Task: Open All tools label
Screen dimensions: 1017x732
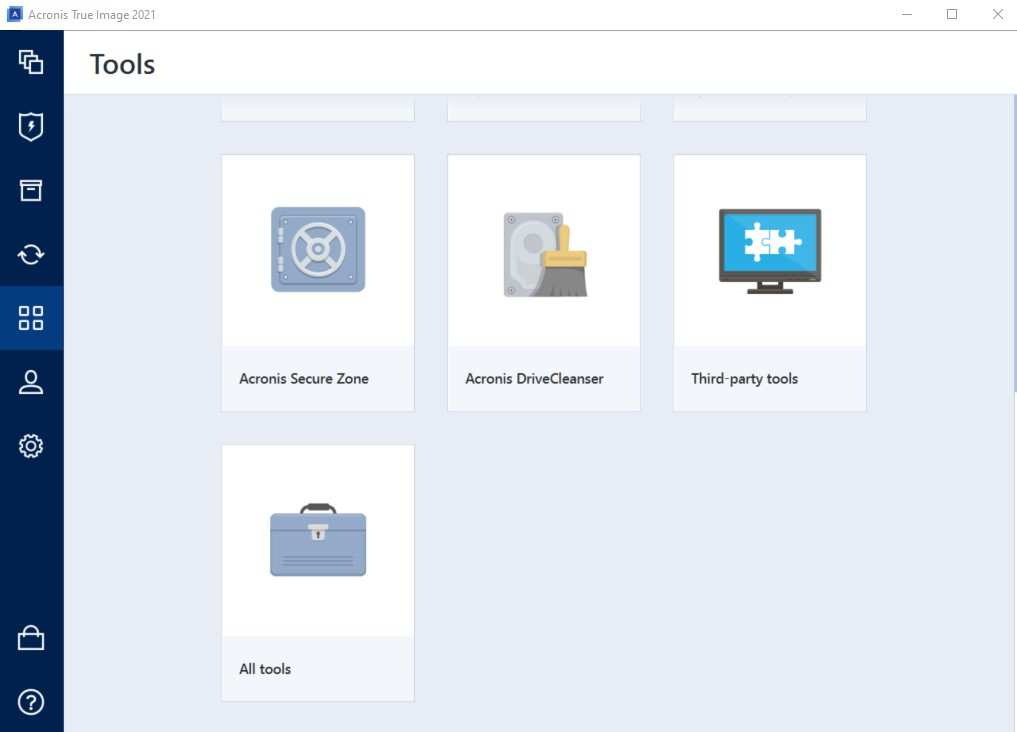Action: click(x=265, y=669)
